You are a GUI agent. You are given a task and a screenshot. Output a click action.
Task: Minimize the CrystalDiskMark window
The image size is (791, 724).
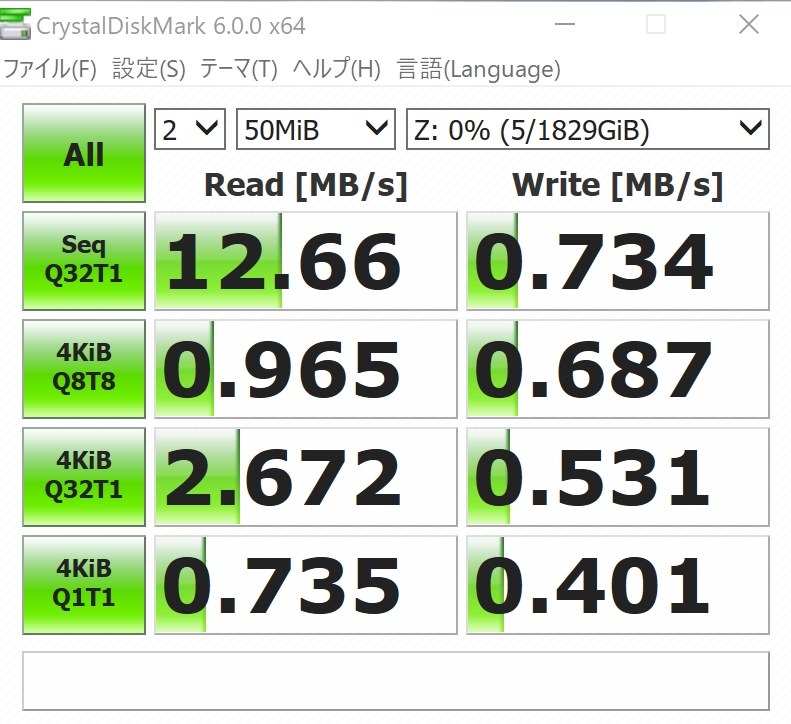point(564,24)
